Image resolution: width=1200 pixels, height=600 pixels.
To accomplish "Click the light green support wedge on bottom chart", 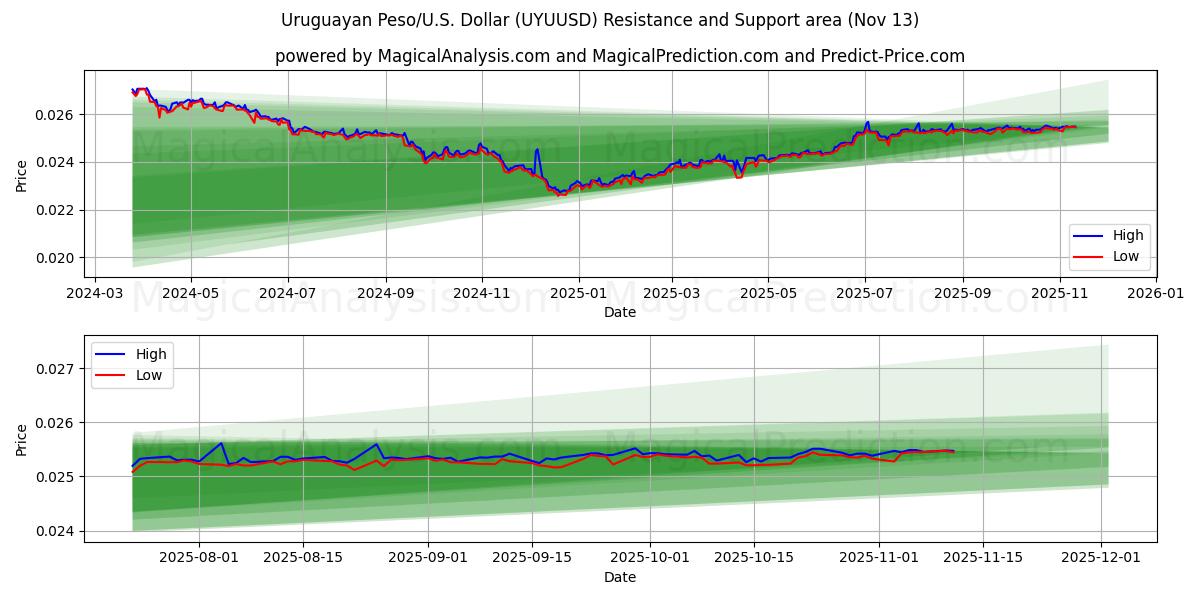I will click(x=950, y=390).
